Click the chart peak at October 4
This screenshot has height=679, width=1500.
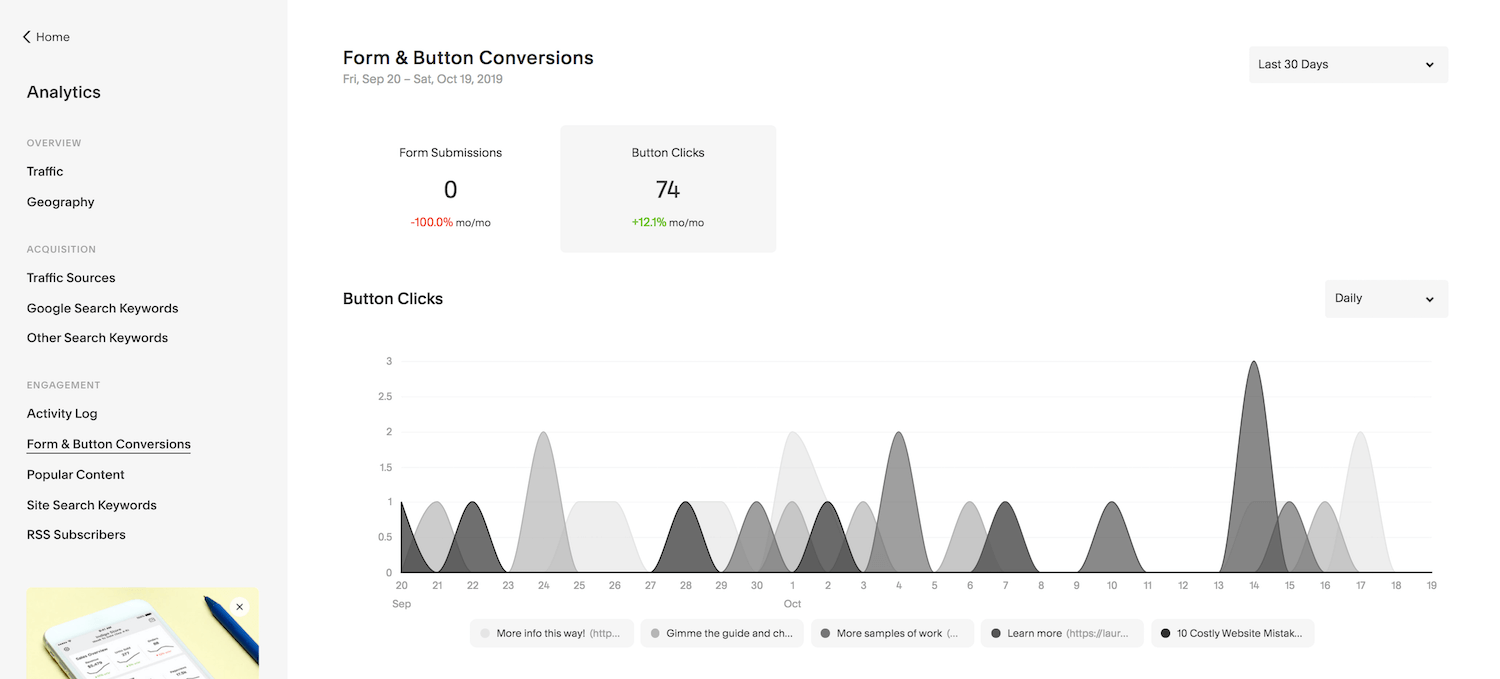(x=899, y=432)
